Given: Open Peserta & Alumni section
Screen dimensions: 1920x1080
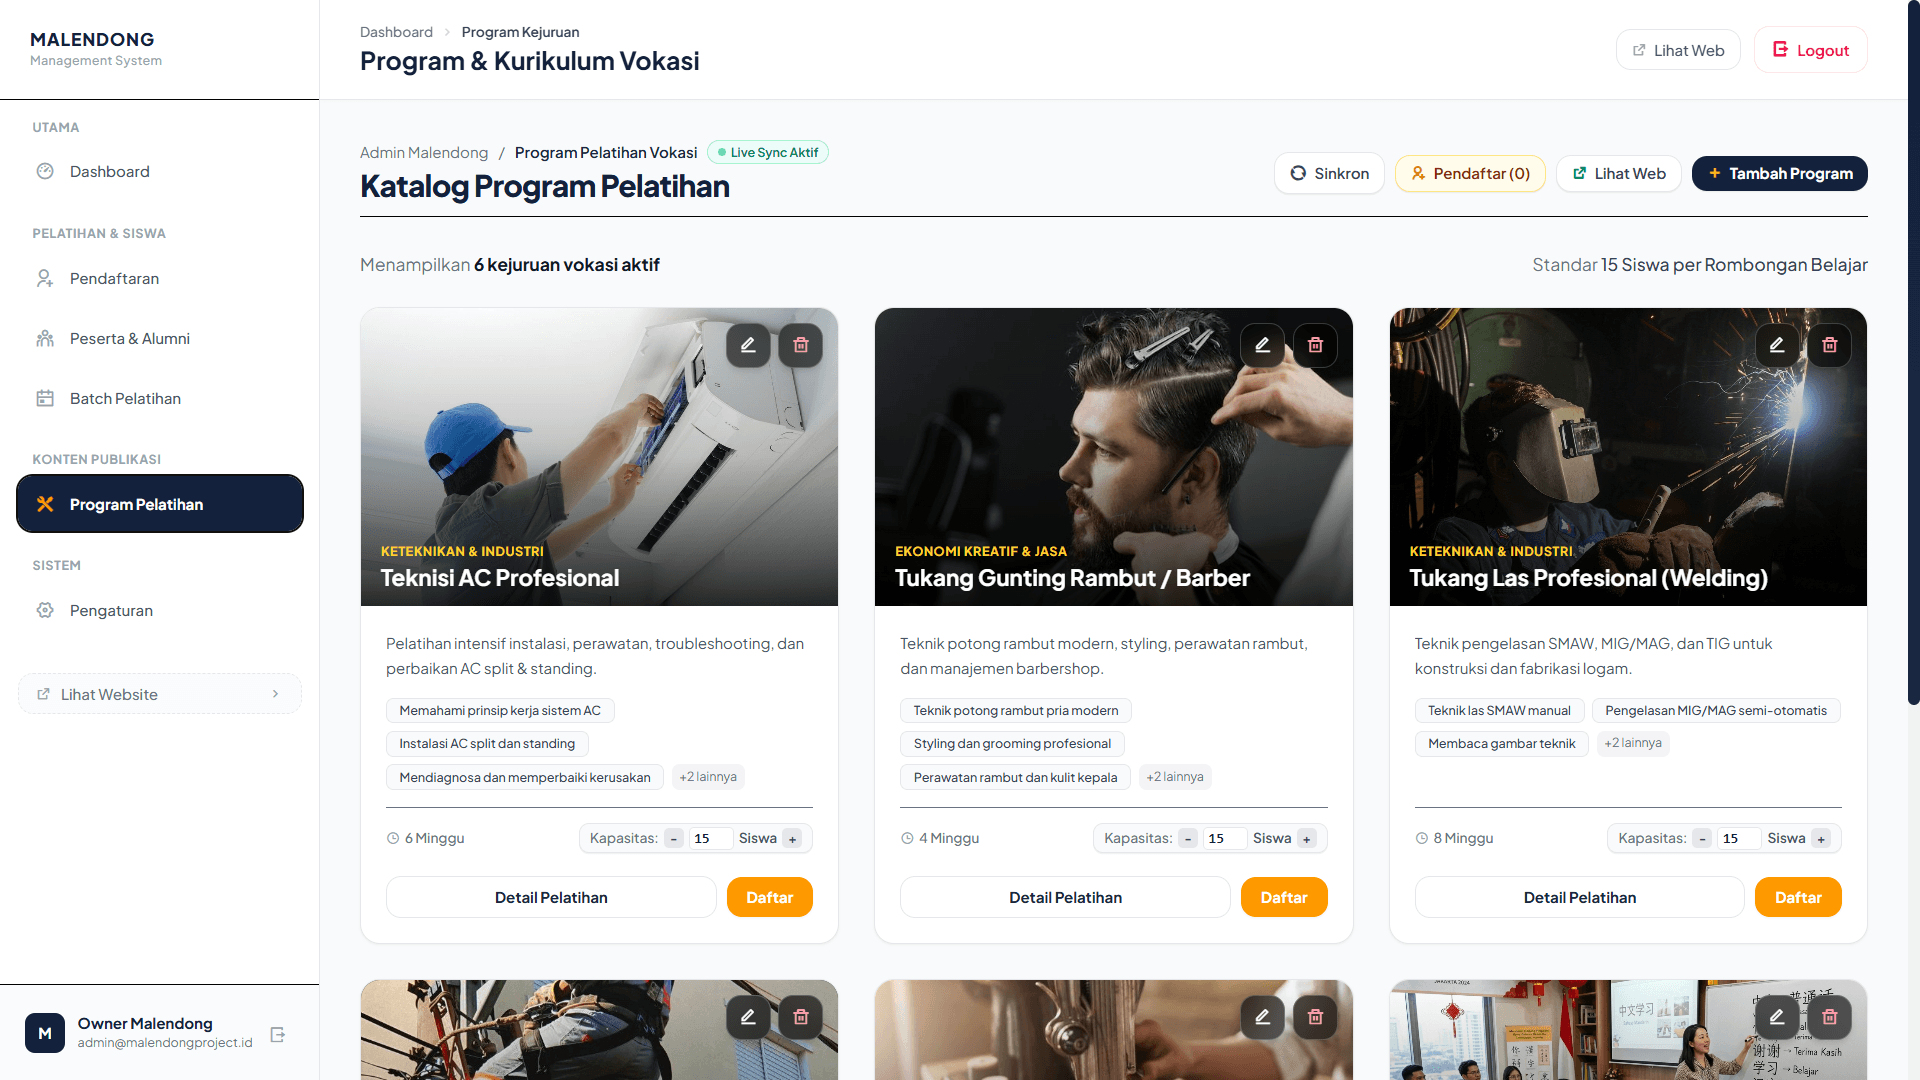Looking at the screenshot, I should pyautogui.click(x=160, y=339).
